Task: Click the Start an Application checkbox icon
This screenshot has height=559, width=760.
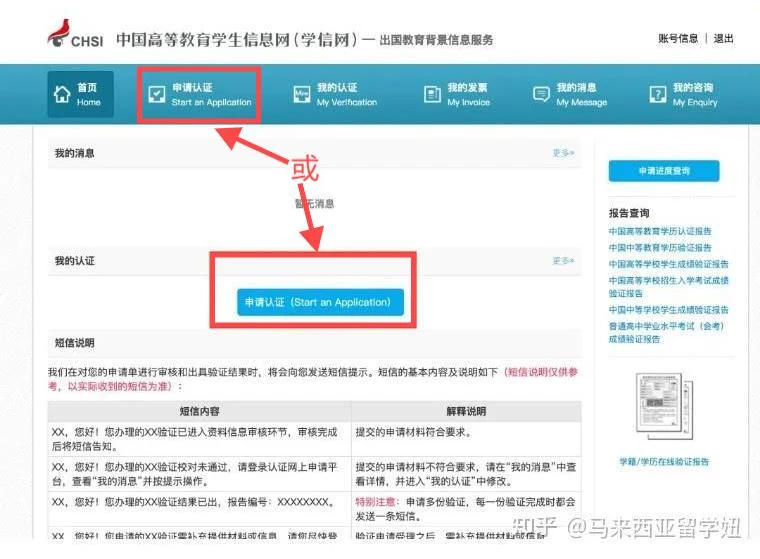Action: click(157, 94)
